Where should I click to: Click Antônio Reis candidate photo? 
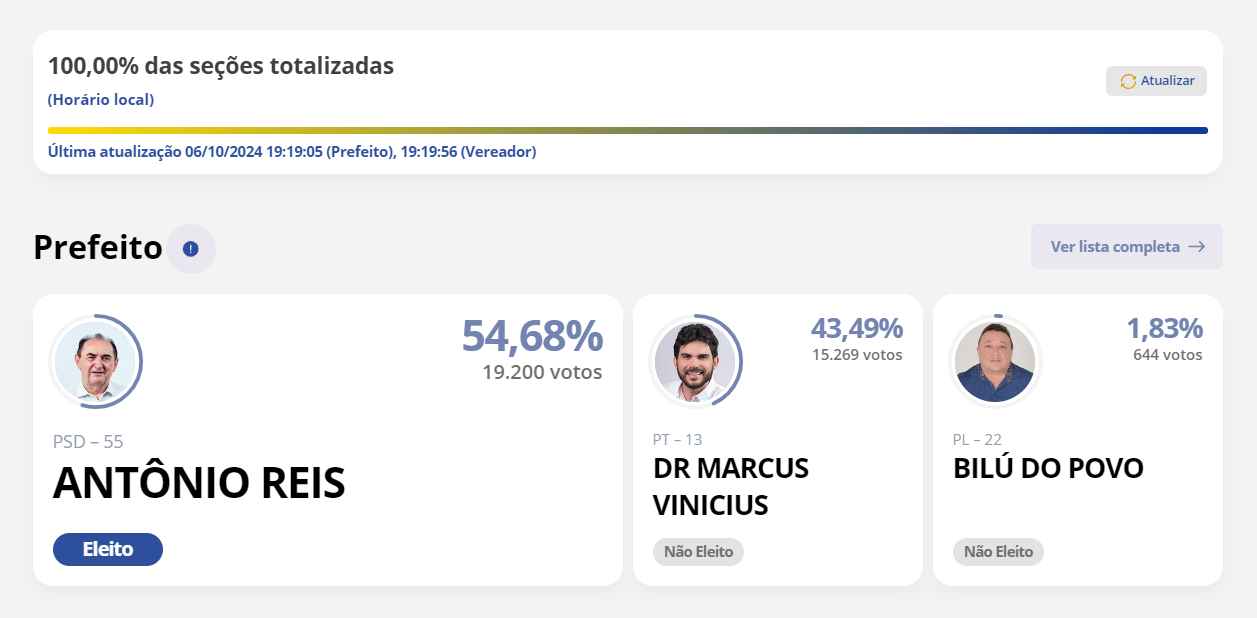pos(95,361)
